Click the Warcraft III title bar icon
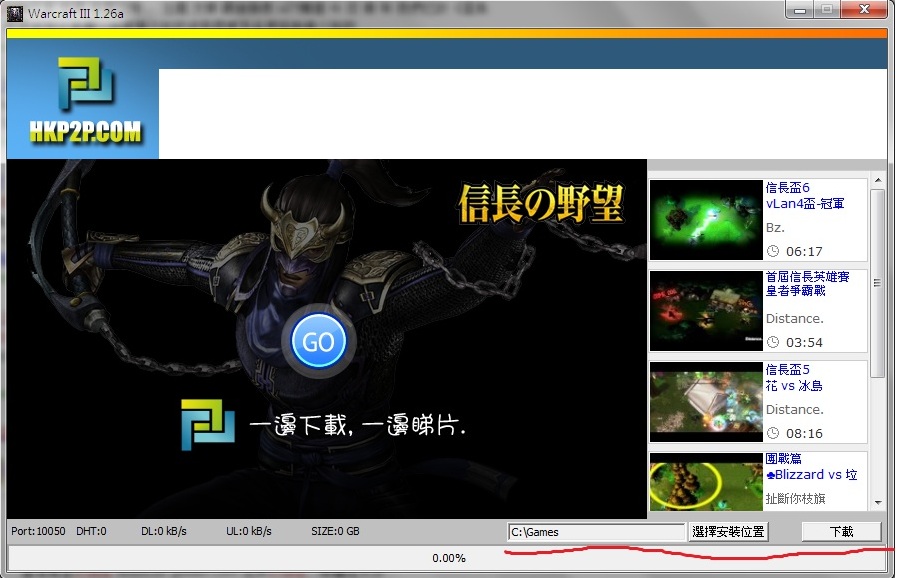897x578 pixels. click(x=14, y=14)
